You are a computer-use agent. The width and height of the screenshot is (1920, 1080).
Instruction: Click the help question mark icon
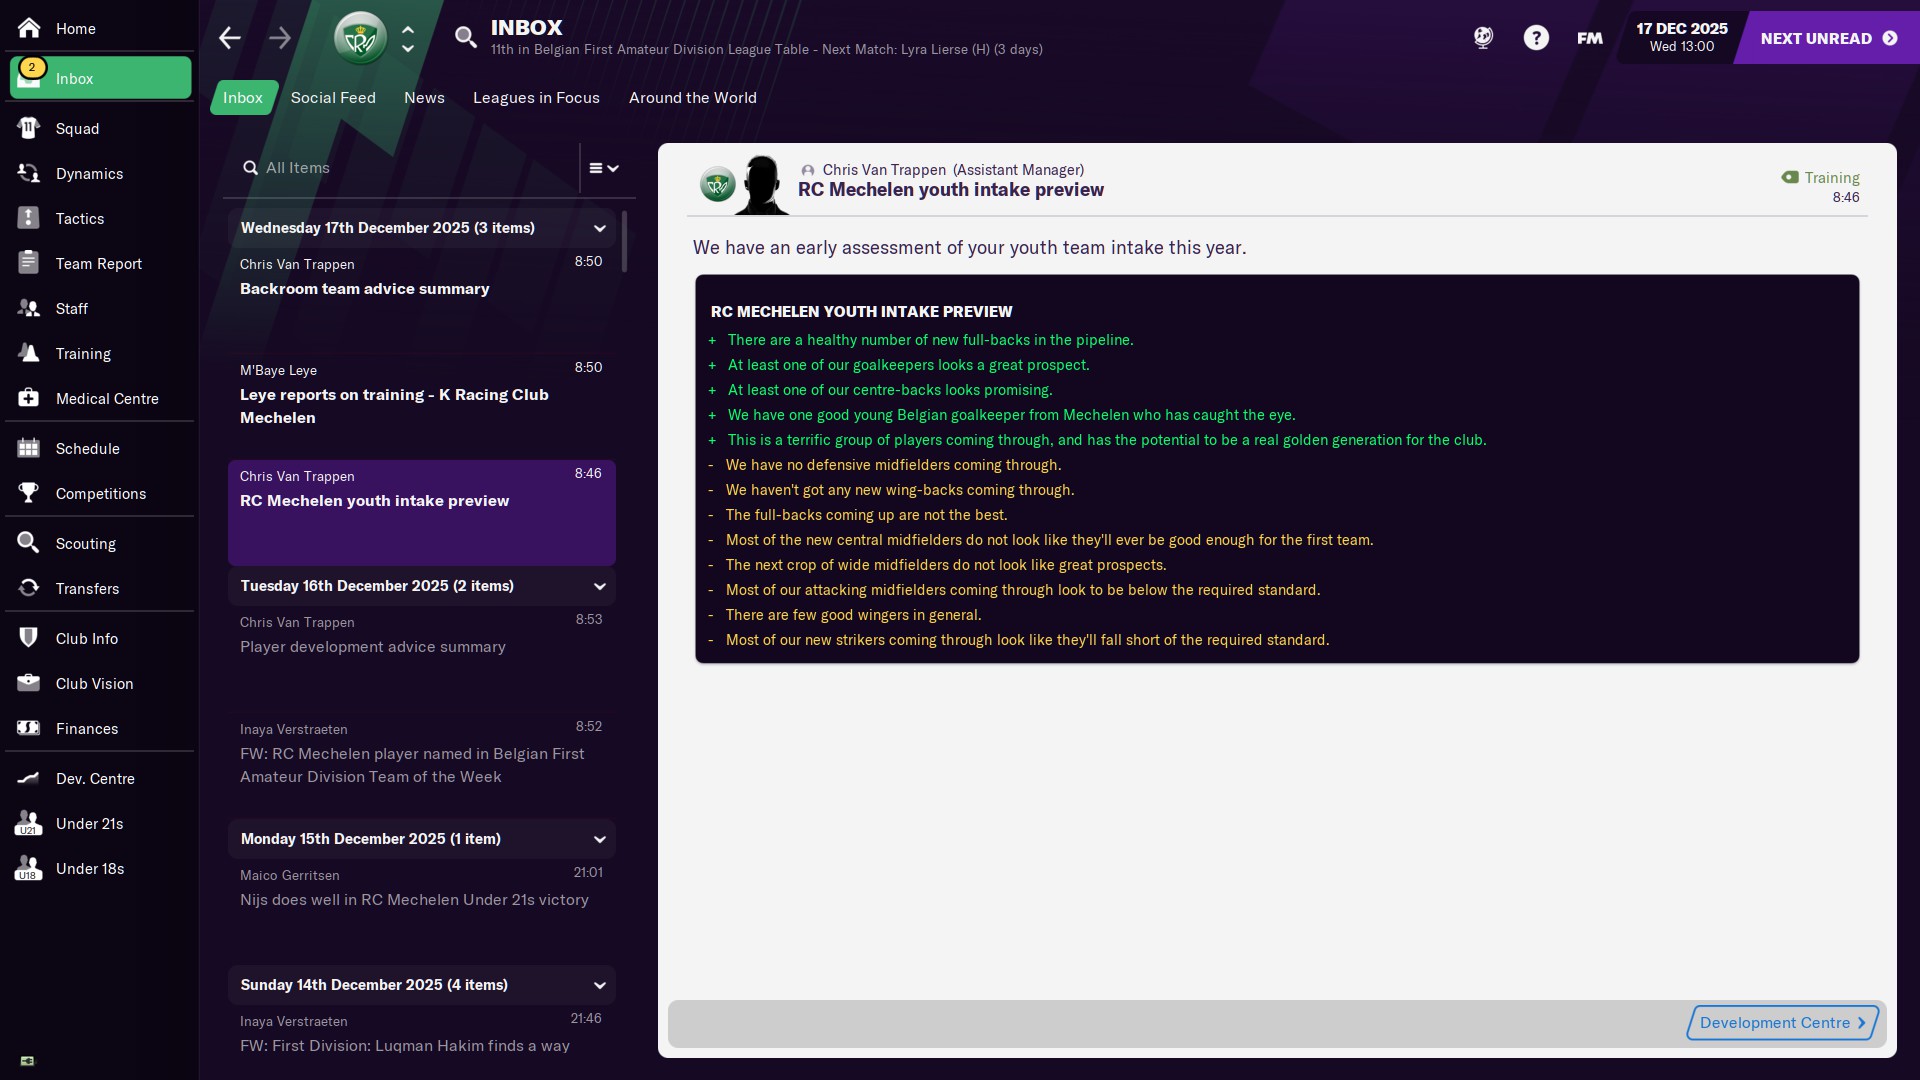pyautogui.click(x=1536, y=38)
